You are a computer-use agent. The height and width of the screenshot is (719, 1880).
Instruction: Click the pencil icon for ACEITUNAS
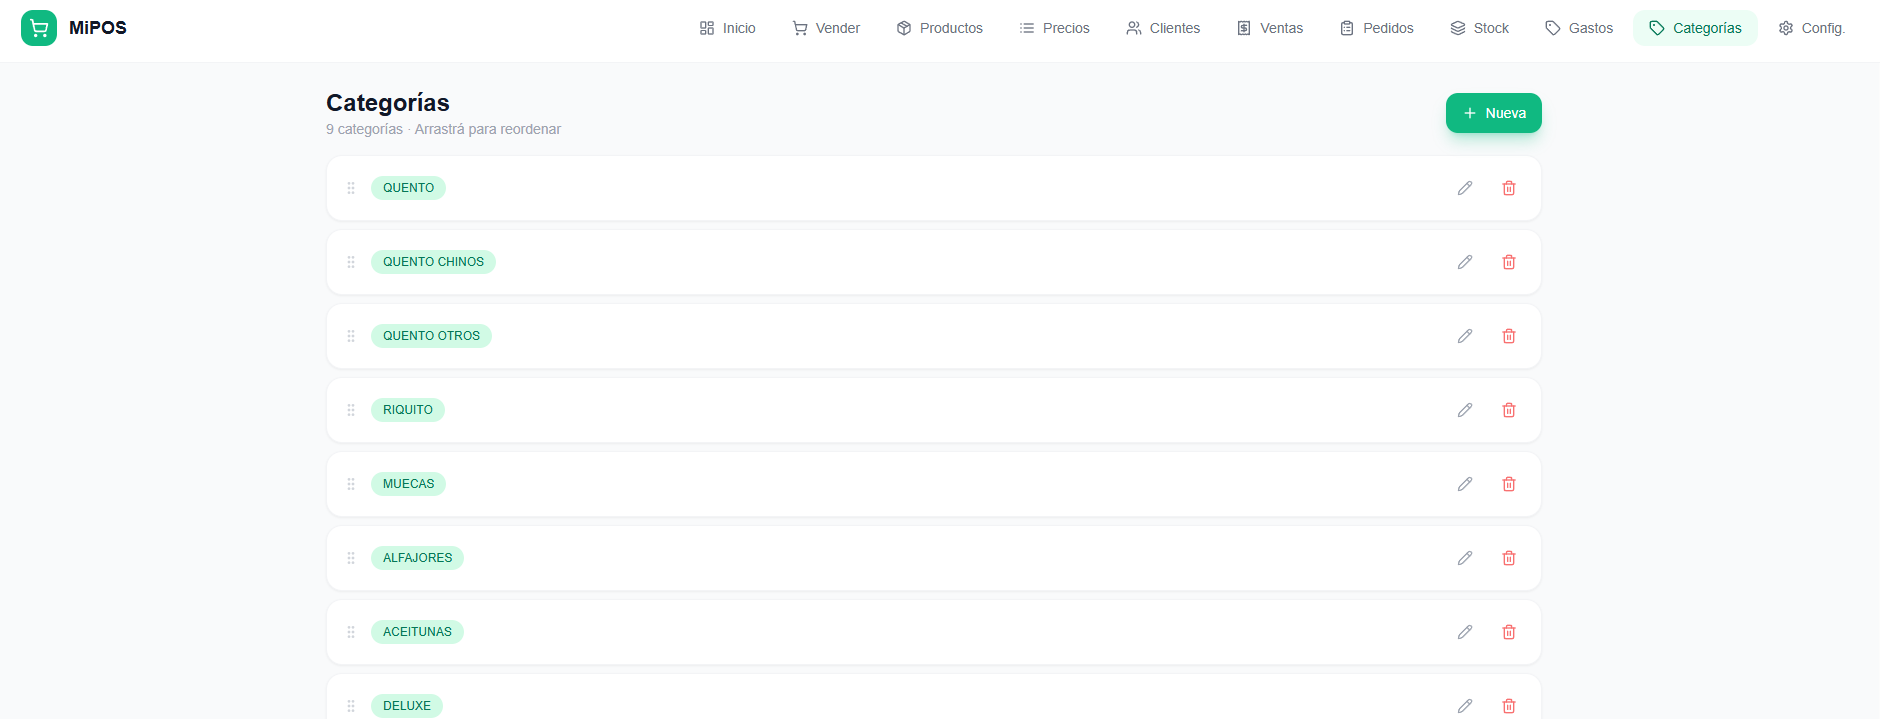[1464, 632]
